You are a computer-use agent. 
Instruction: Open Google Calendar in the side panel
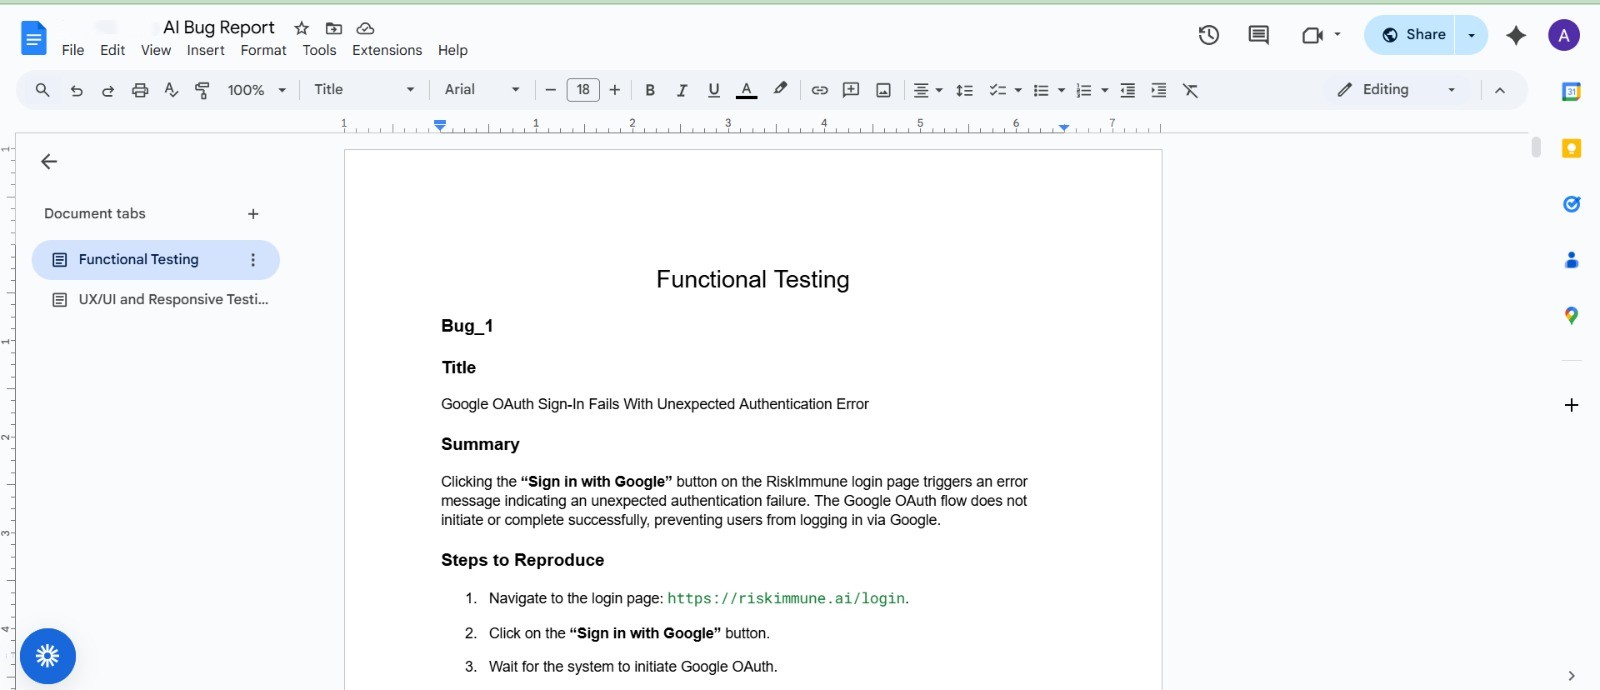pos(1571,92)
